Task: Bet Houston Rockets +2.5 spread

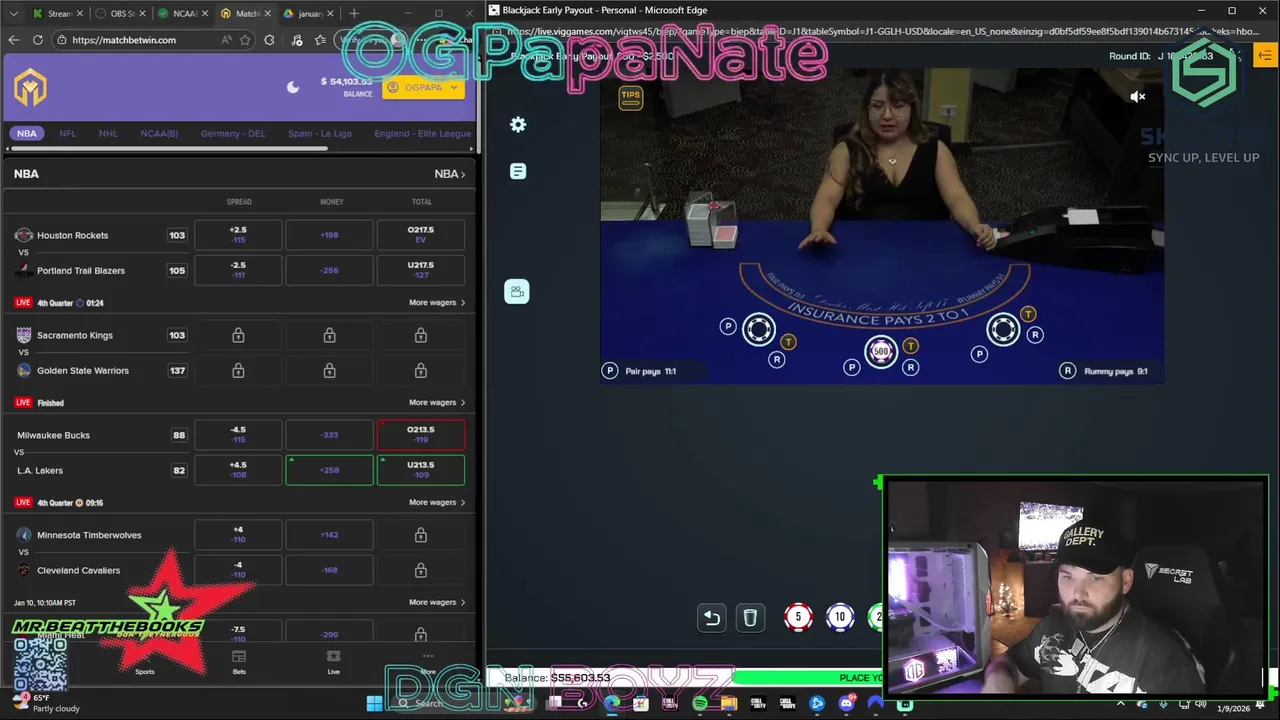Action: 238,235
